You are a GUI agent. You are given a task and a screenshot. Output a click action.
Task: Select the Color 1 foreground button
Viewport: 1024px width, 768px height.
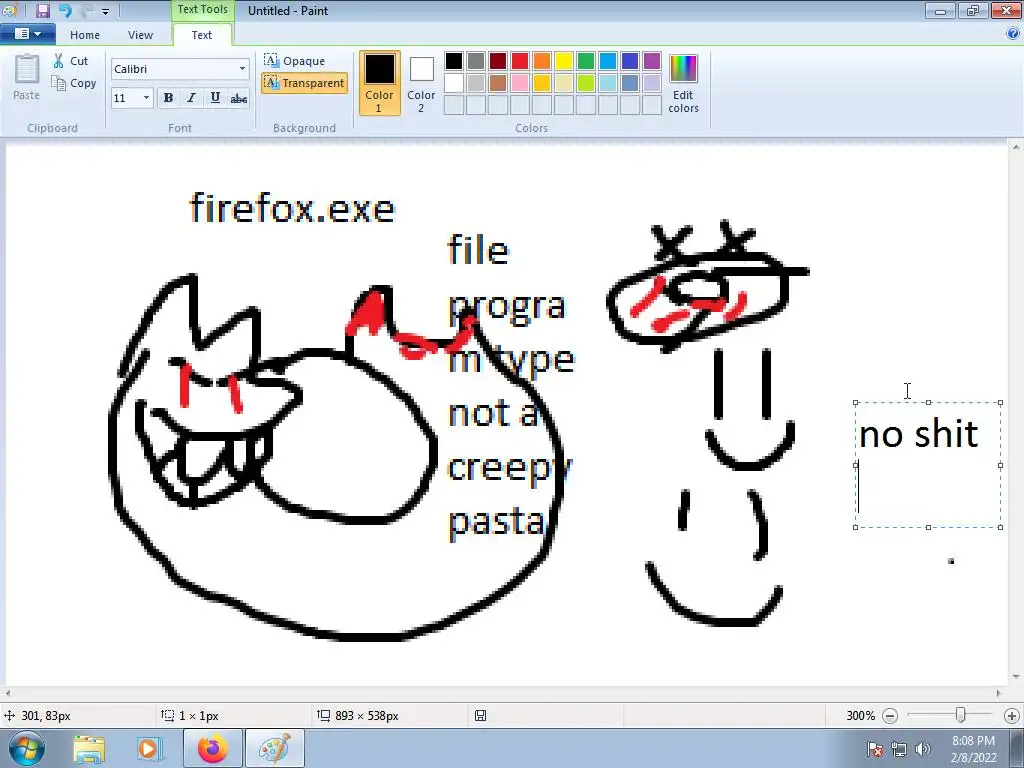(x=379, y=83)
